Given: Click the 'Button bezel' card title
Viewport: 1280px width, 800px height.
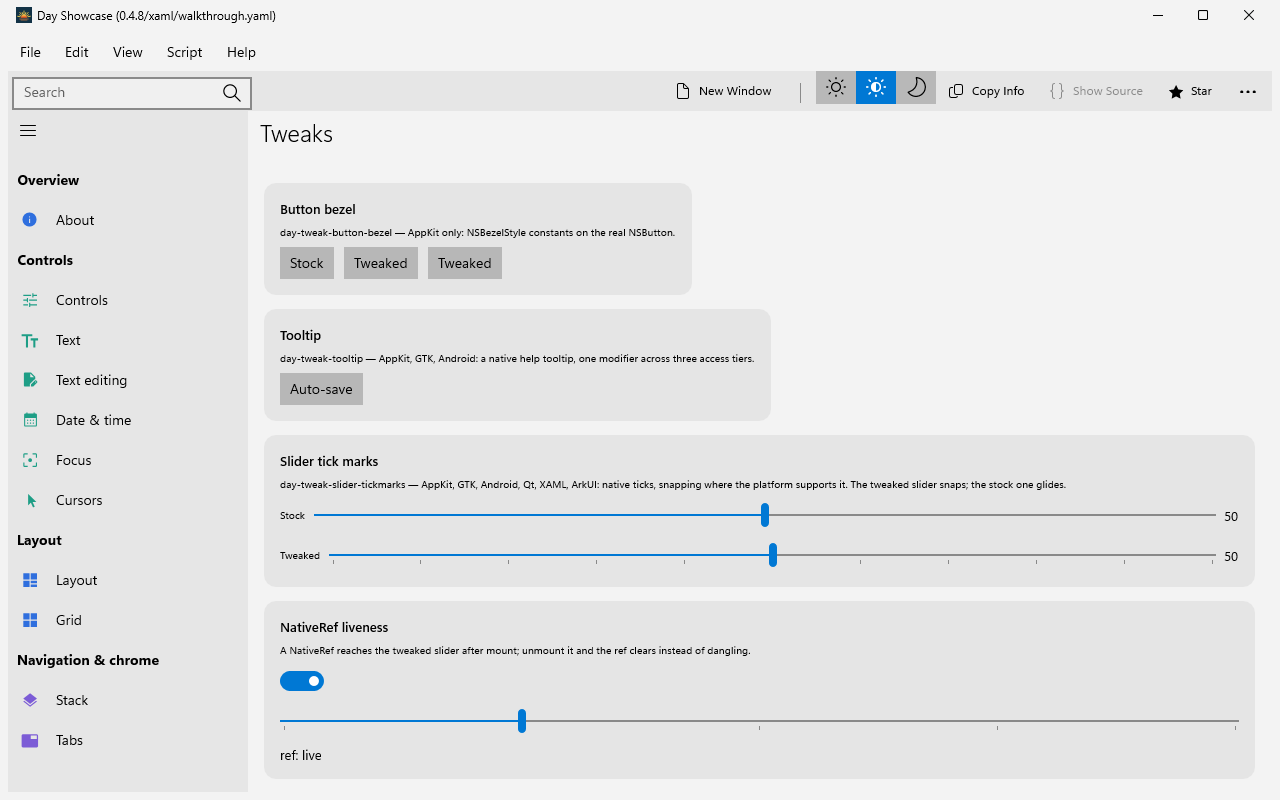Looking at the screenshot, I should point(318,209).
